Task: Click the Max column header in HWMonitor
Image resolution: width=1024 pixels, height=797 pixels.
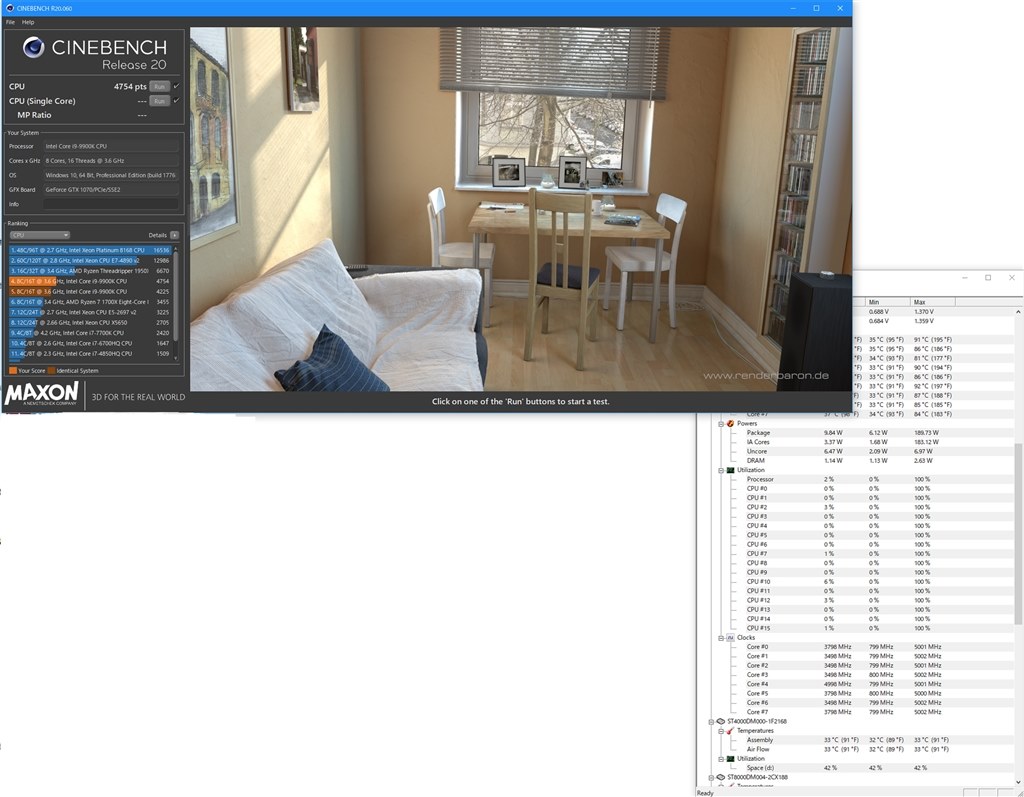Action: pyautogui.click(x=933, y=302)
